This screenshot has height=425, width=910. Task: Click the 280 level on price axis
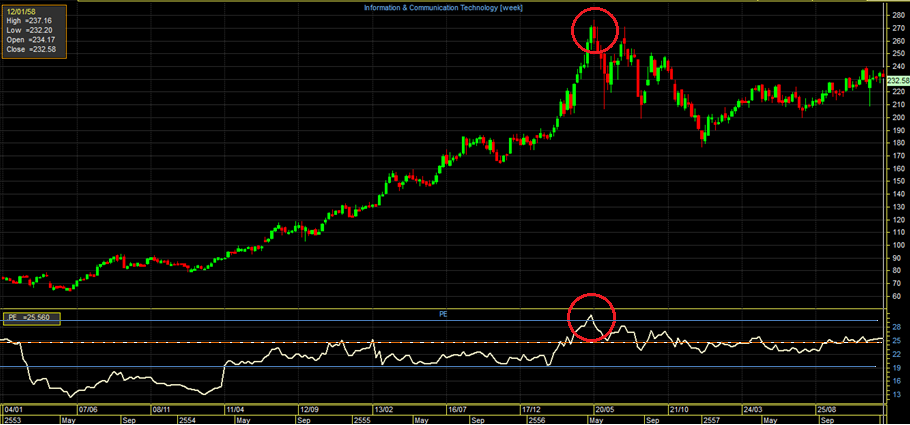(896, 15)
